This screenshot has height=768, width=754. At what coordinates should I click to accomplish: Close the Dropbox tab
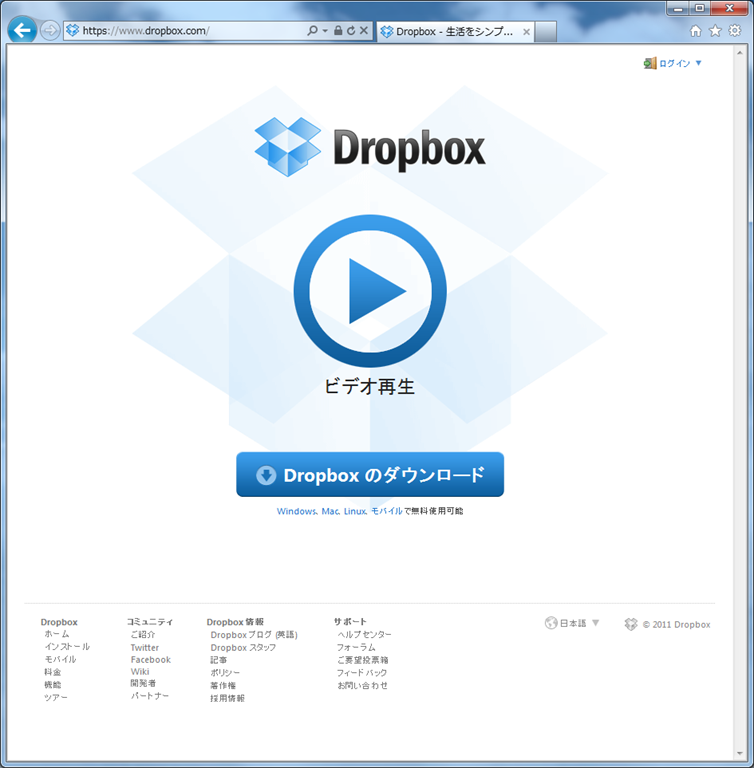tap(526, 32)
